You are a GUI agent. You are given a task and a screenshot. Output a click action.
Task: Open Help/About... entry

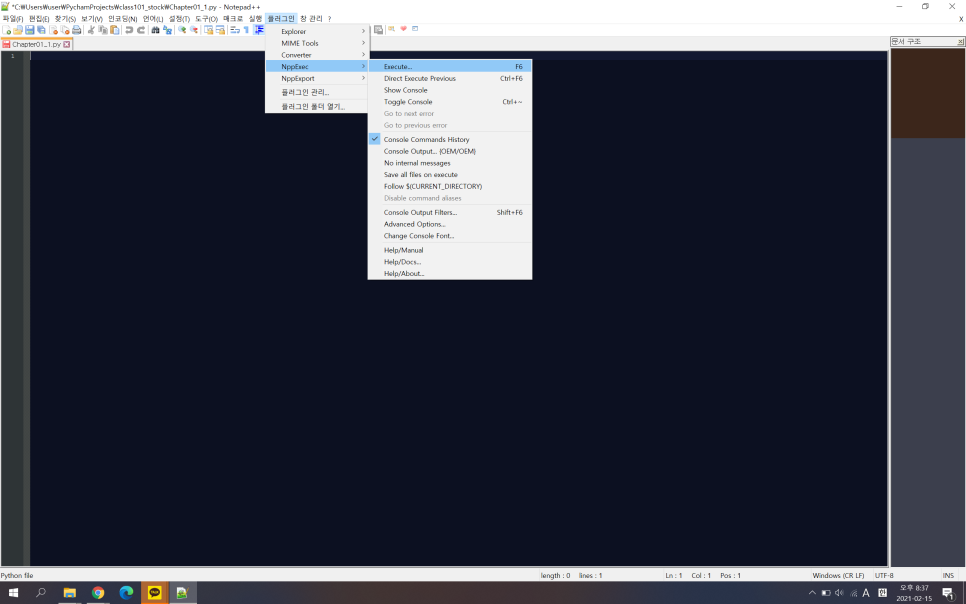[450, 274]
